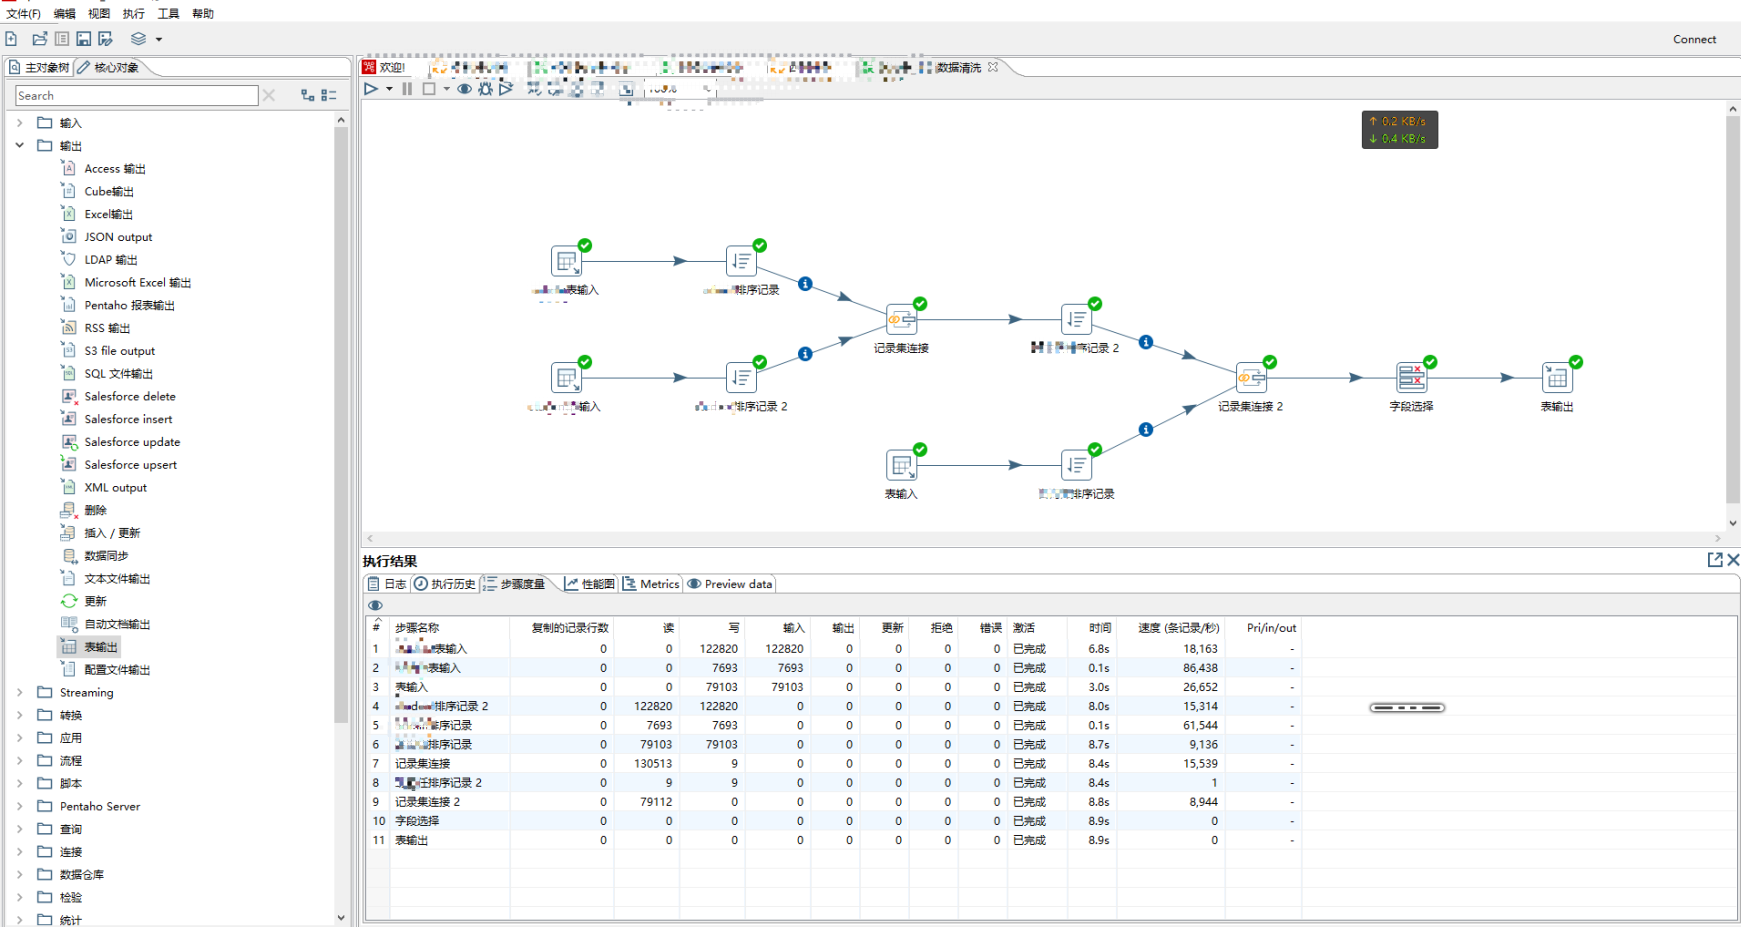The height and width of the screenshot is (927, 1741).
Task: Run the transformation with the play icon
Action: (371, 89)
